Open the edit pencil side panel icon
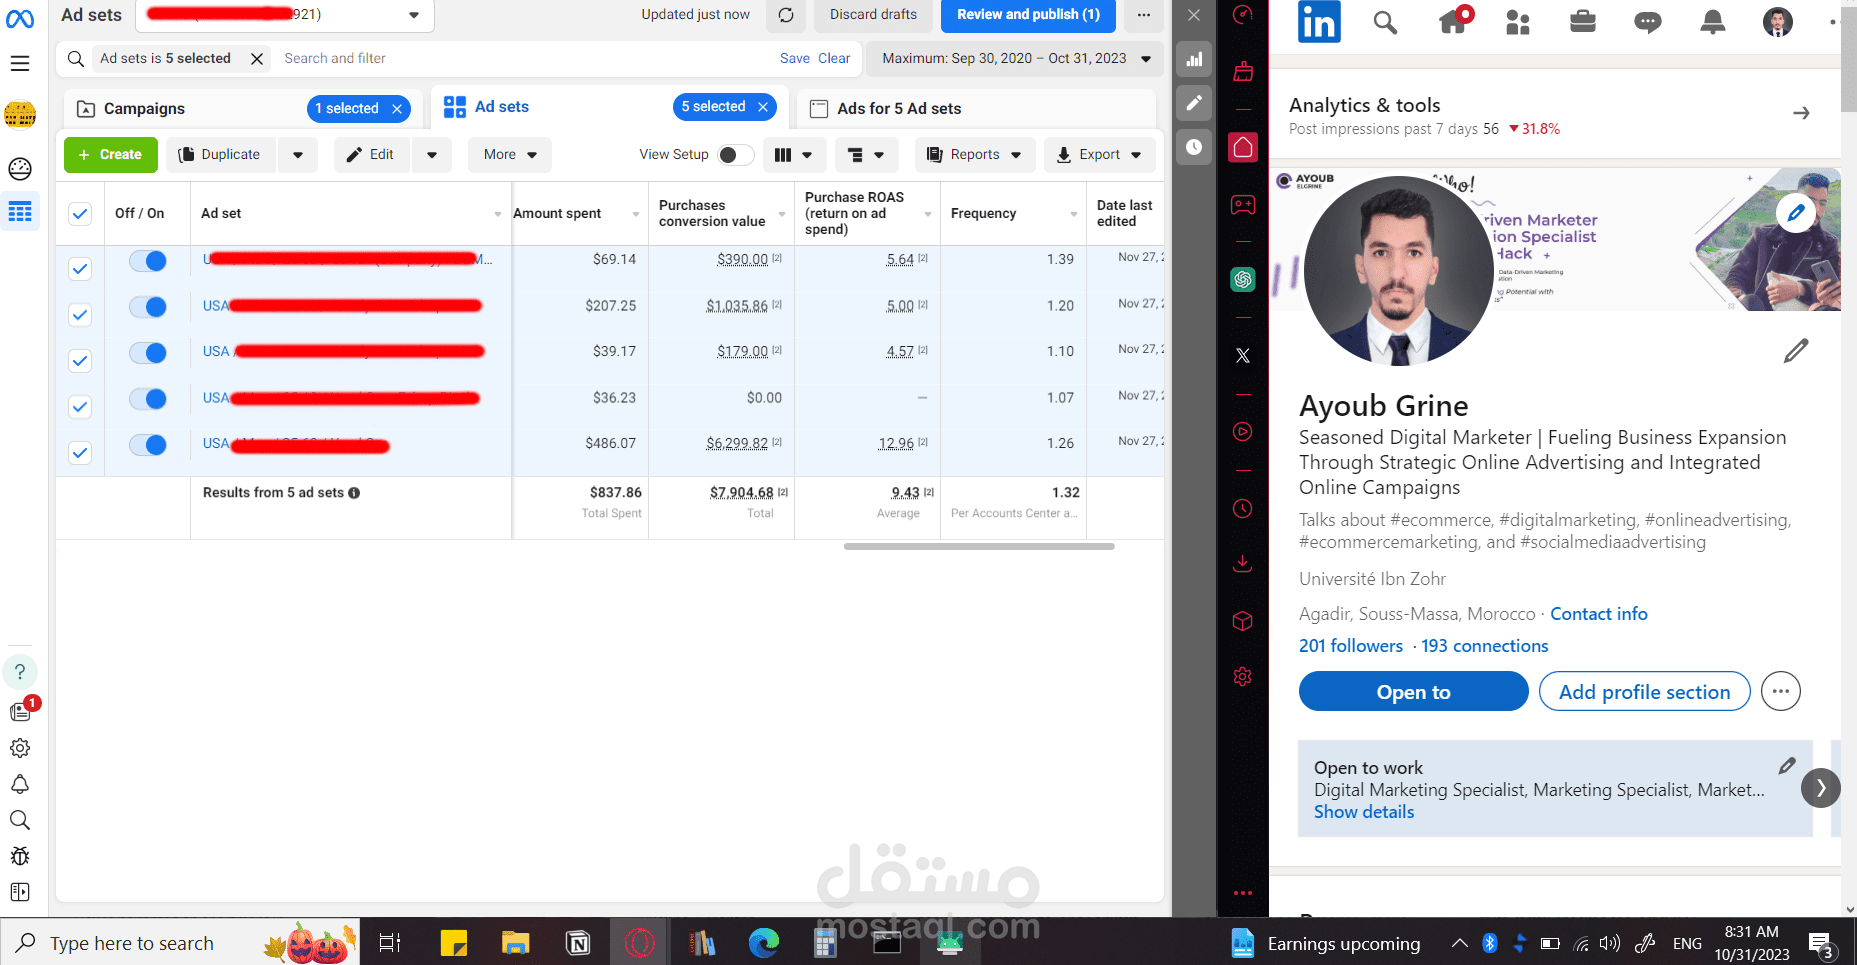Viewport: 1857px width, 965px height. [x=1194, y=103]
